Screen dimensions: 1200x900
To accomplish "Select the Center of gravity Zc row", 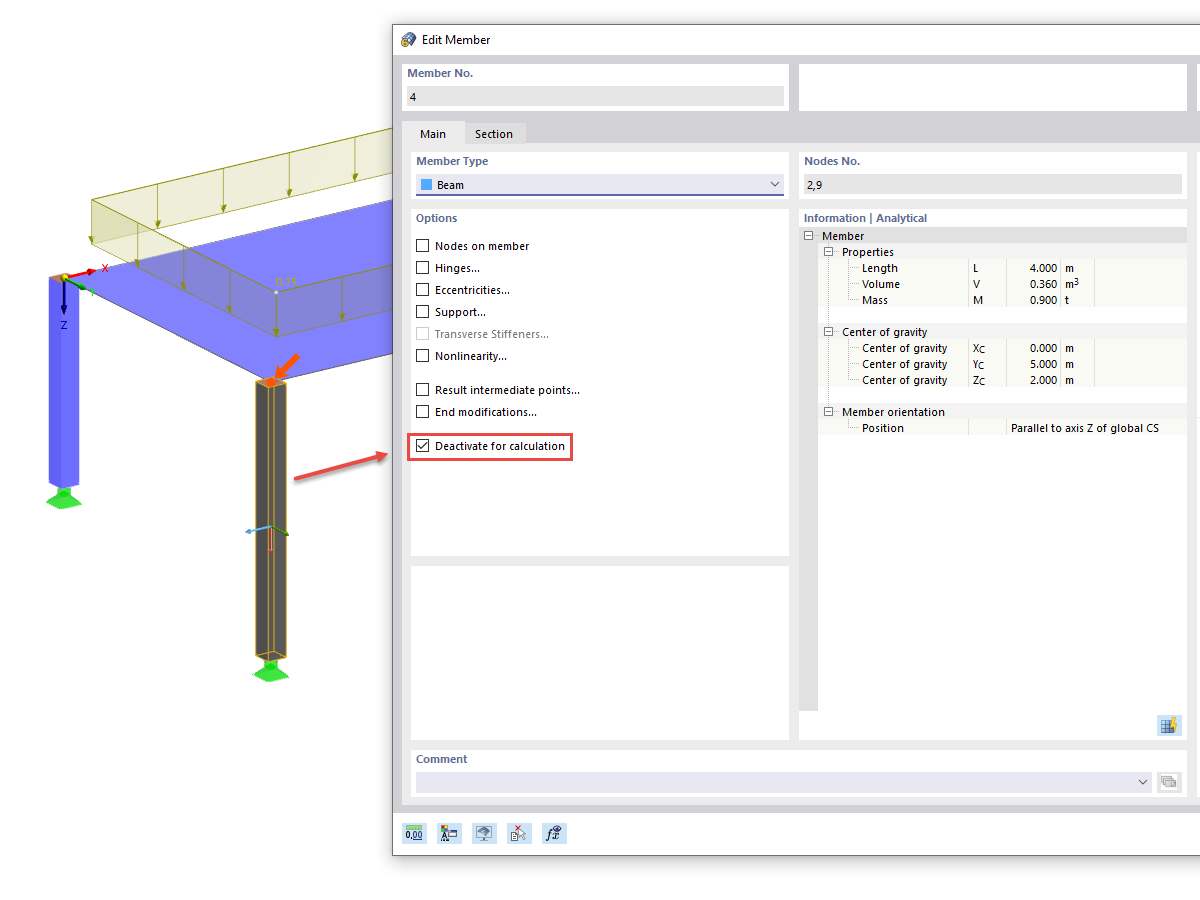I will [1002, 380].
